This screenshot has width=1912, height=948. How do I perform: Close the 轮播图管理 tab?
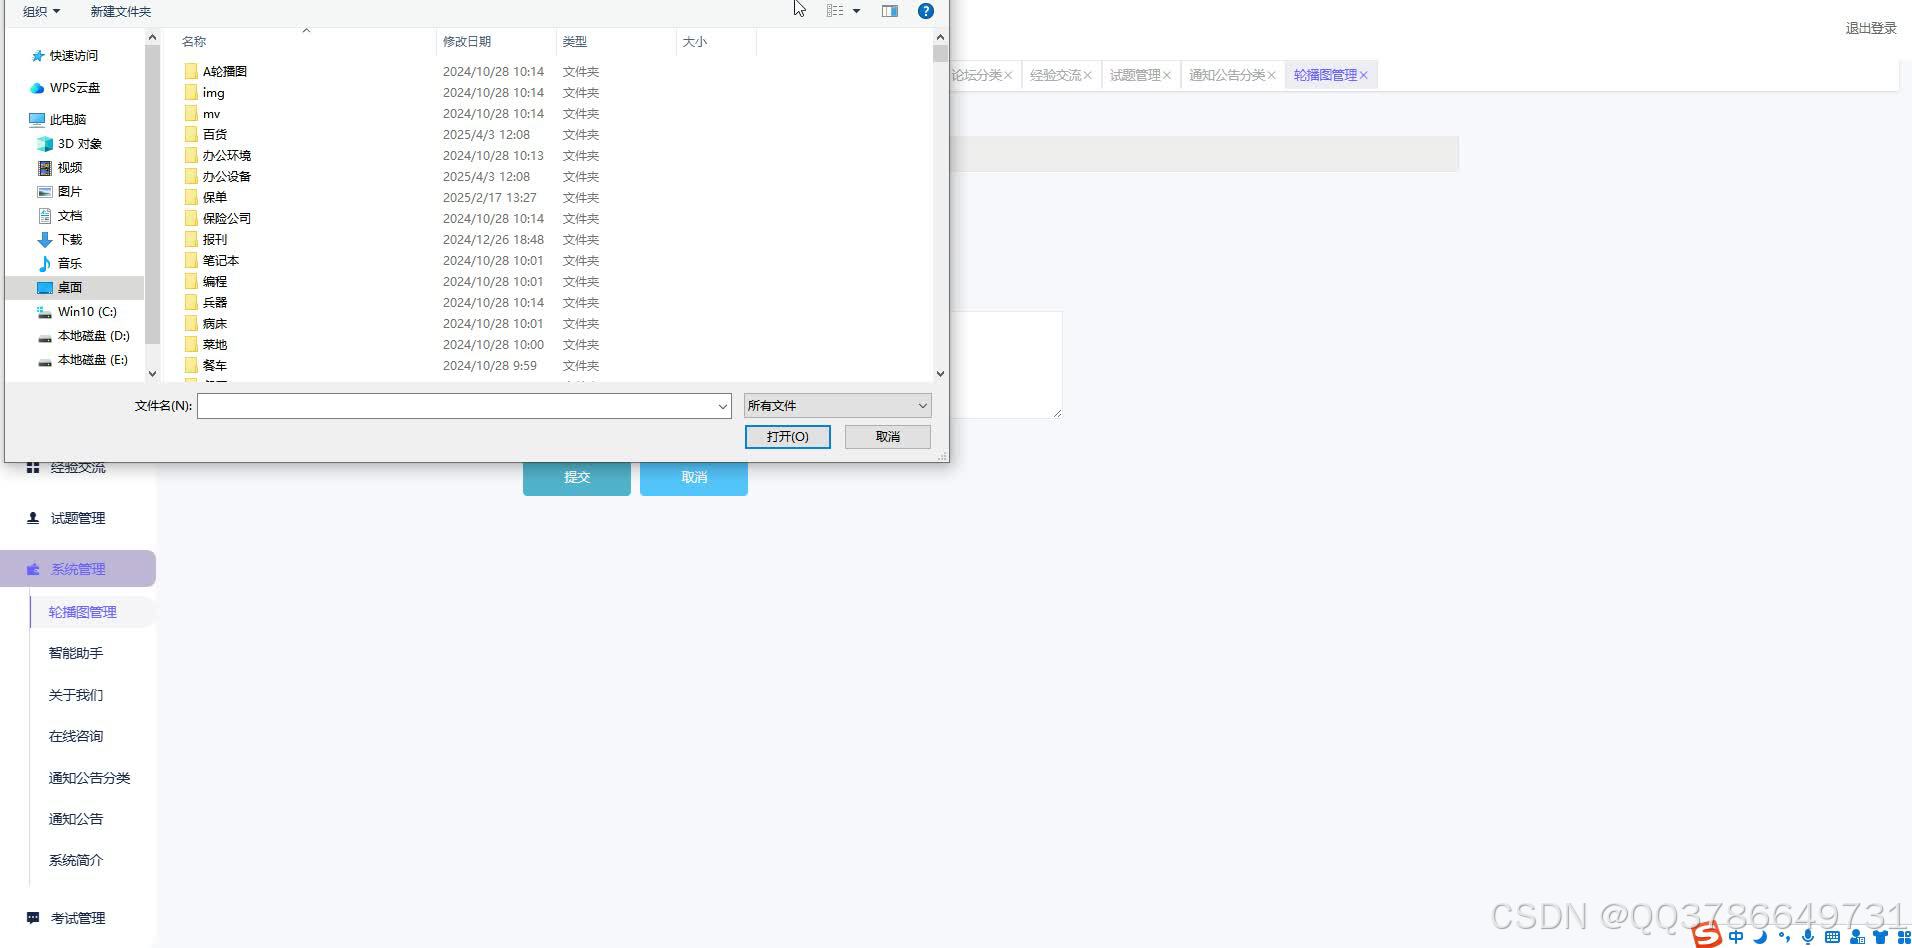point(1363,75)
